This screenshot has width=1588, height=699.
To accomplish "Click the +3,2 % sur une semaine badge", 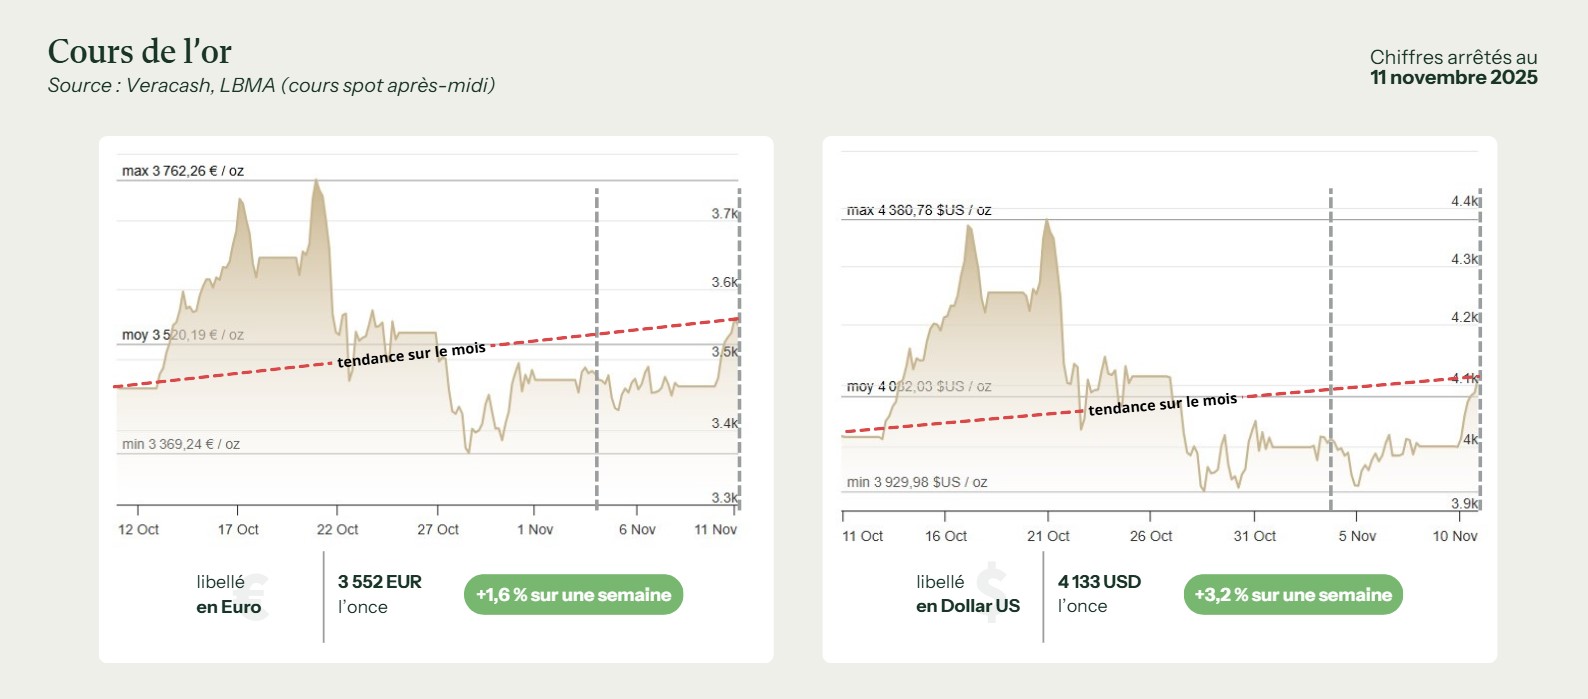I will [x=1292, y=595].
